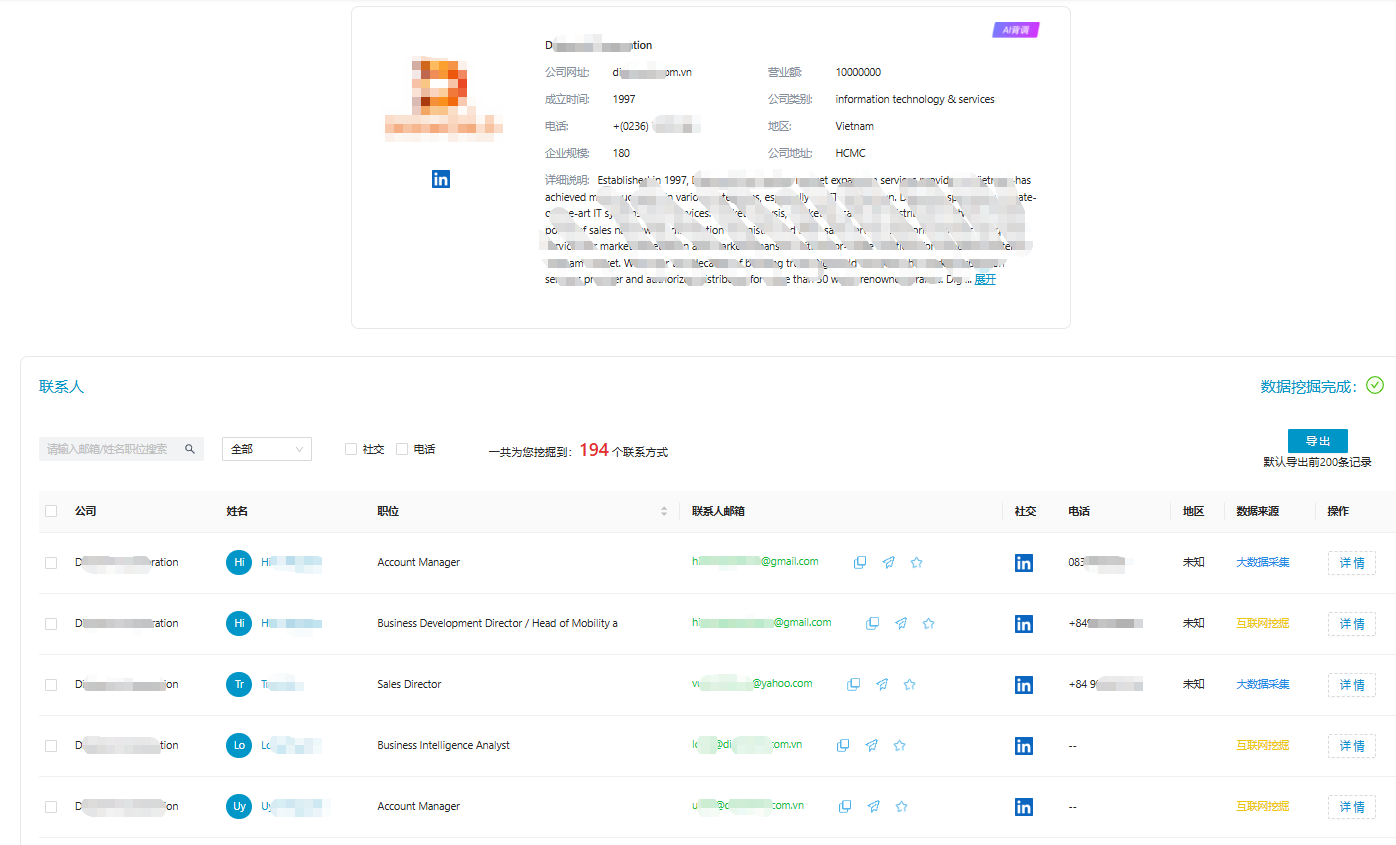This screenshot has width=1396, height=845.
Task: Star the Business Intelligence Analyst contact
Action: (900, 746)
